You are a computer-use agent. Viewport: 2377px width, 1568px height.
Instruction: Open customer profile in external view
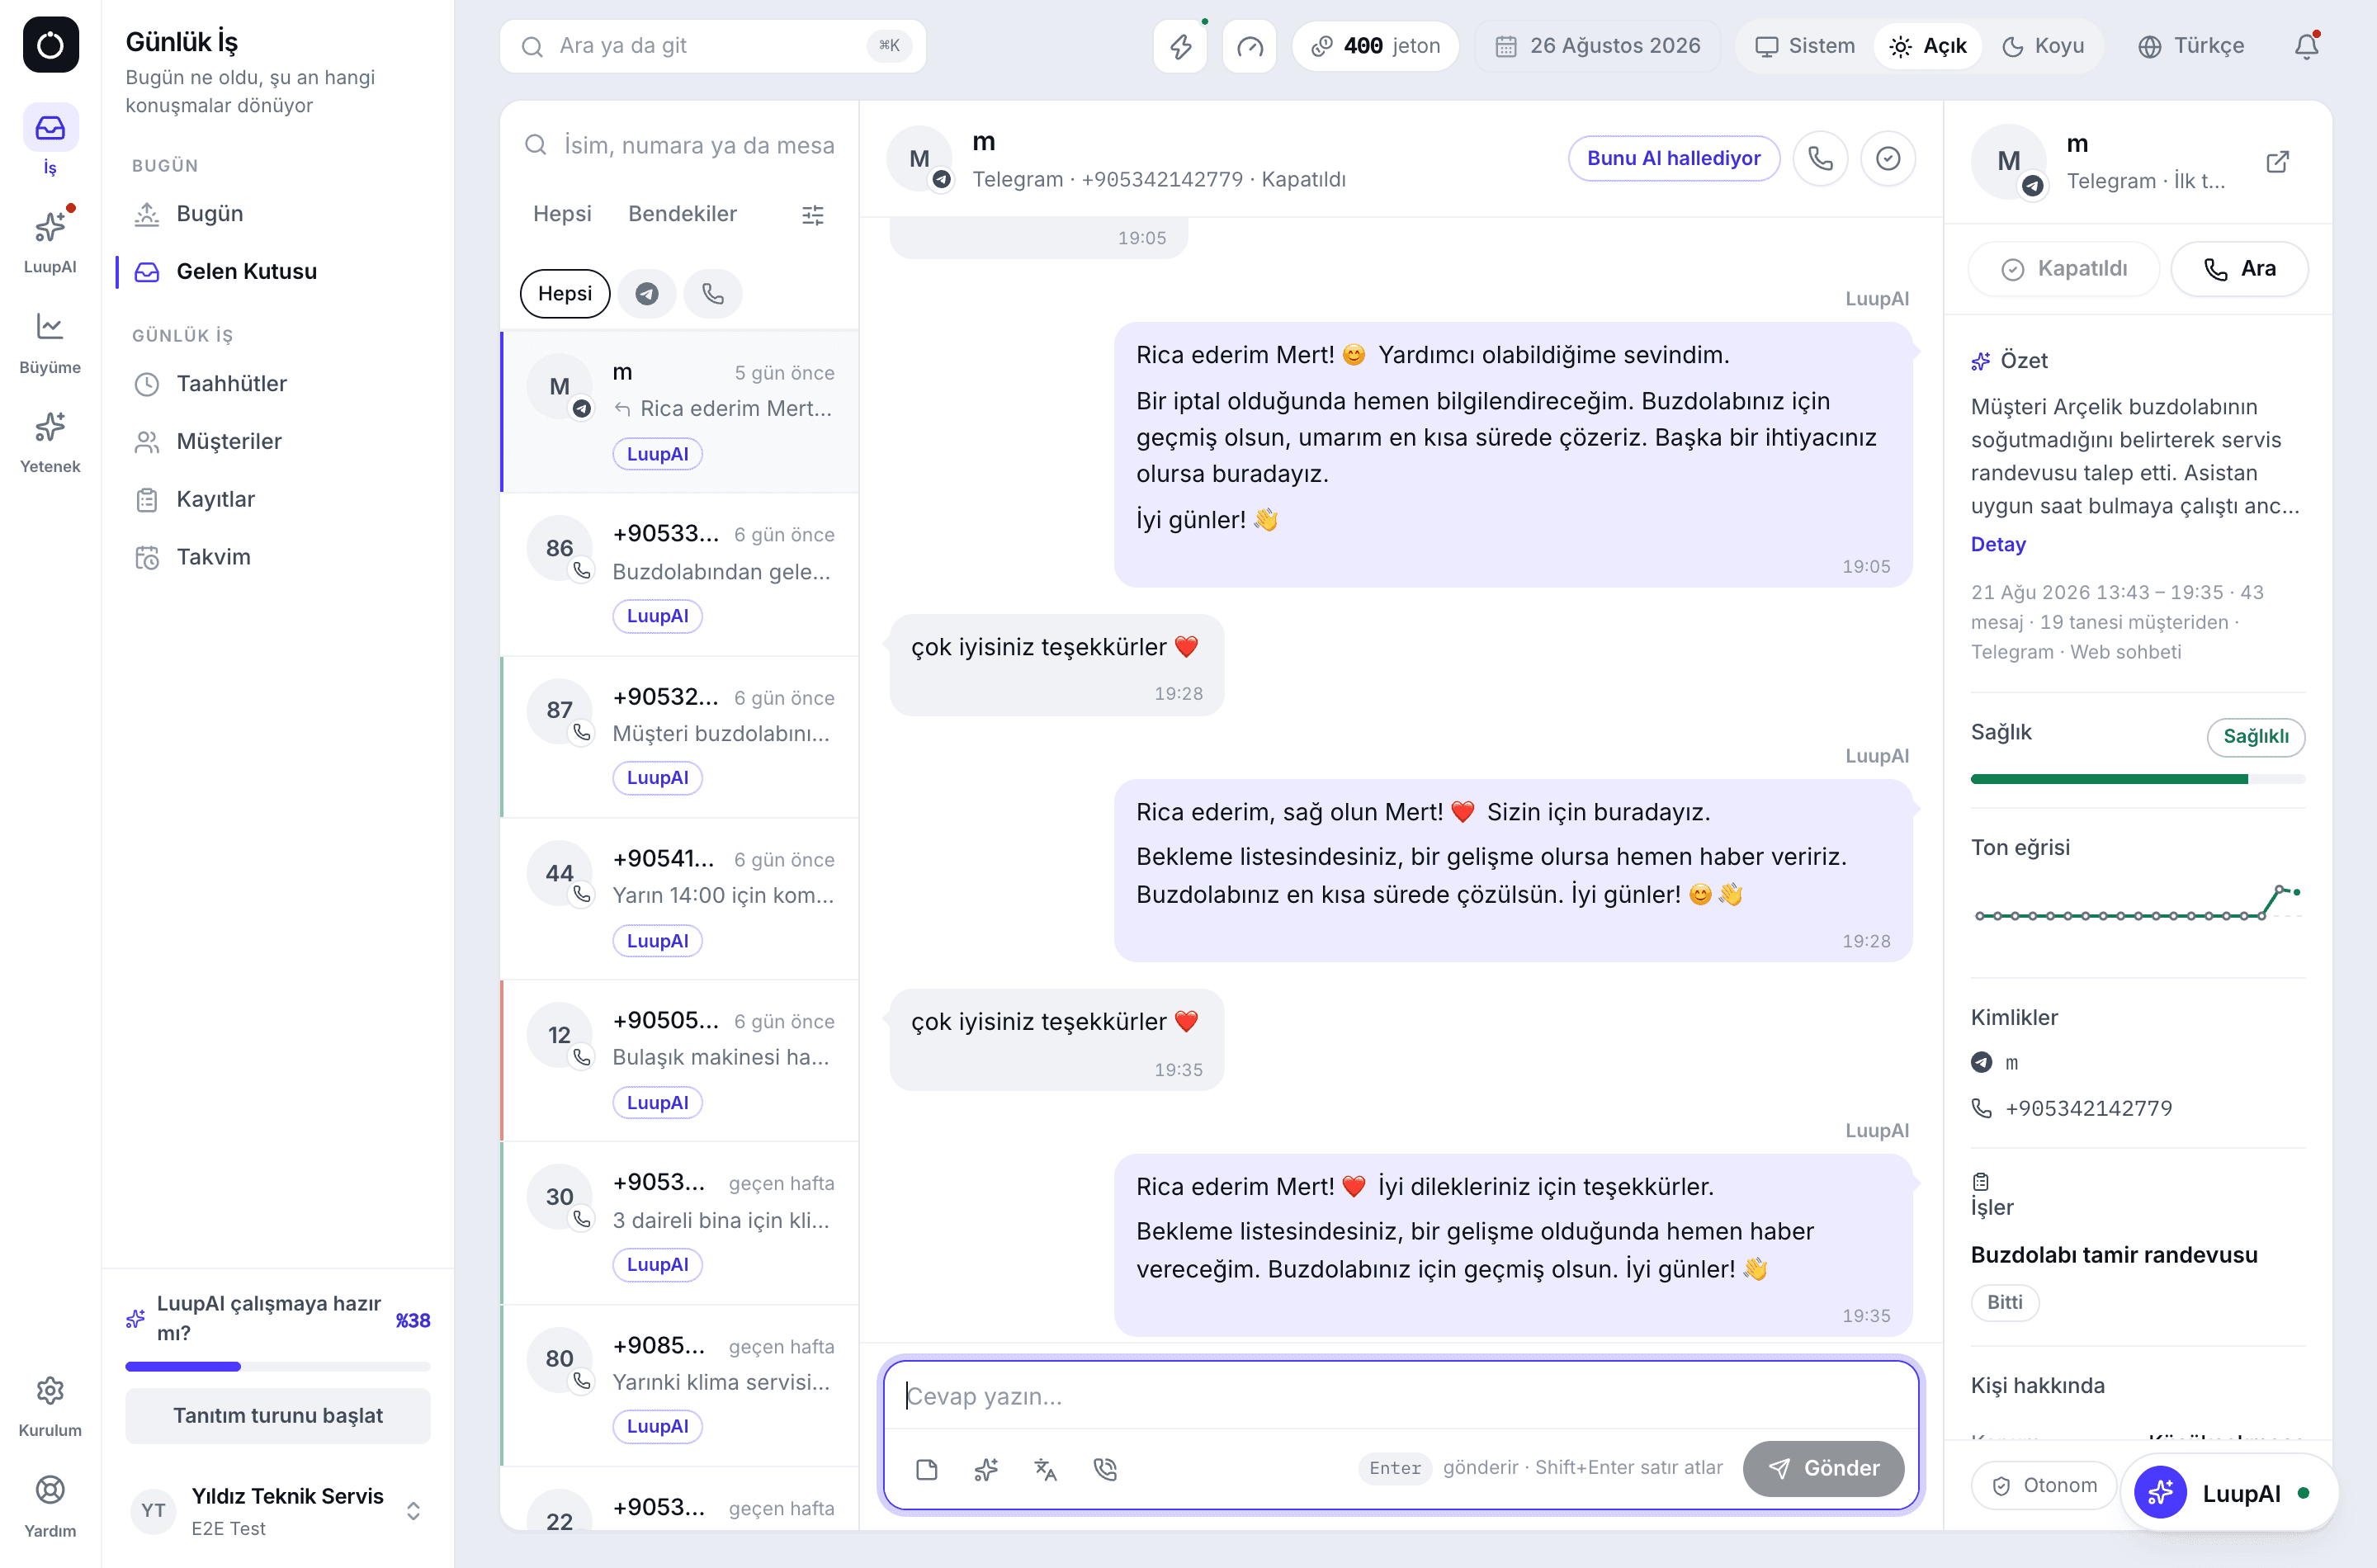(x=2278, y=162)
